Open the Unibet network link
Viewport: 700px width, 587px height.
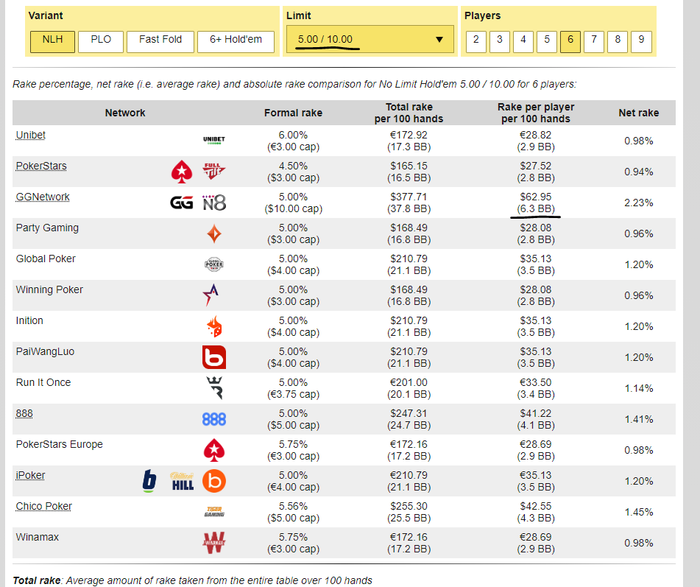30,135
